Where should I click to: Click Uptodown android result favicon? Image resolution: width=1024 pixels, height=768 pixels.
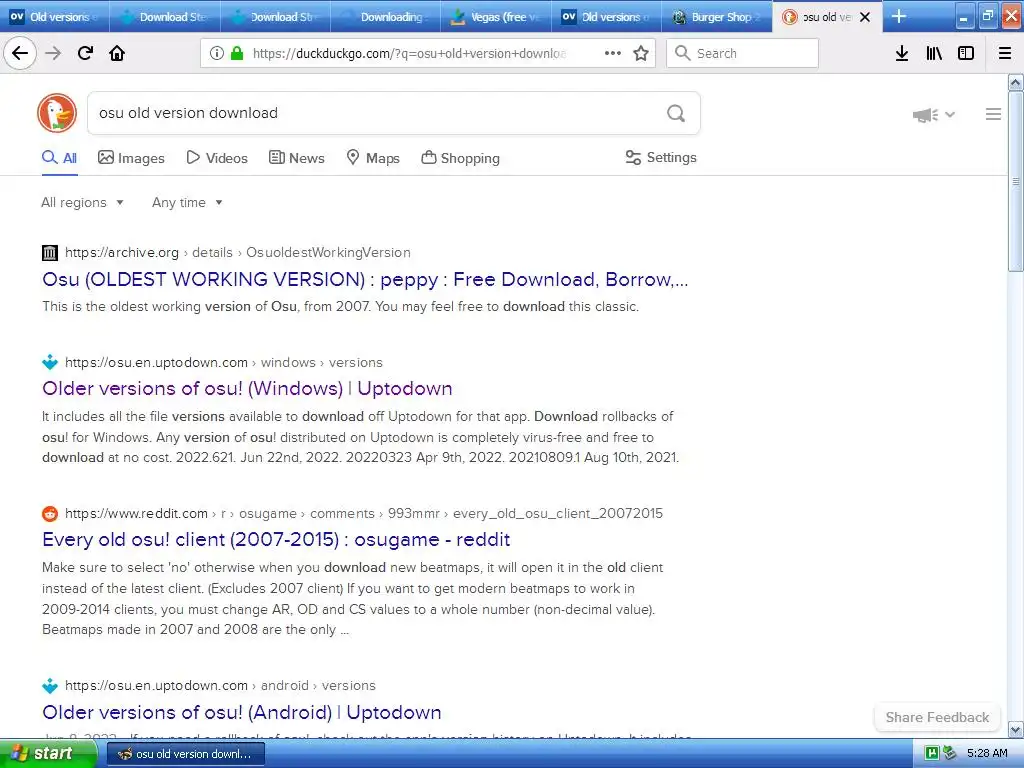50,686
